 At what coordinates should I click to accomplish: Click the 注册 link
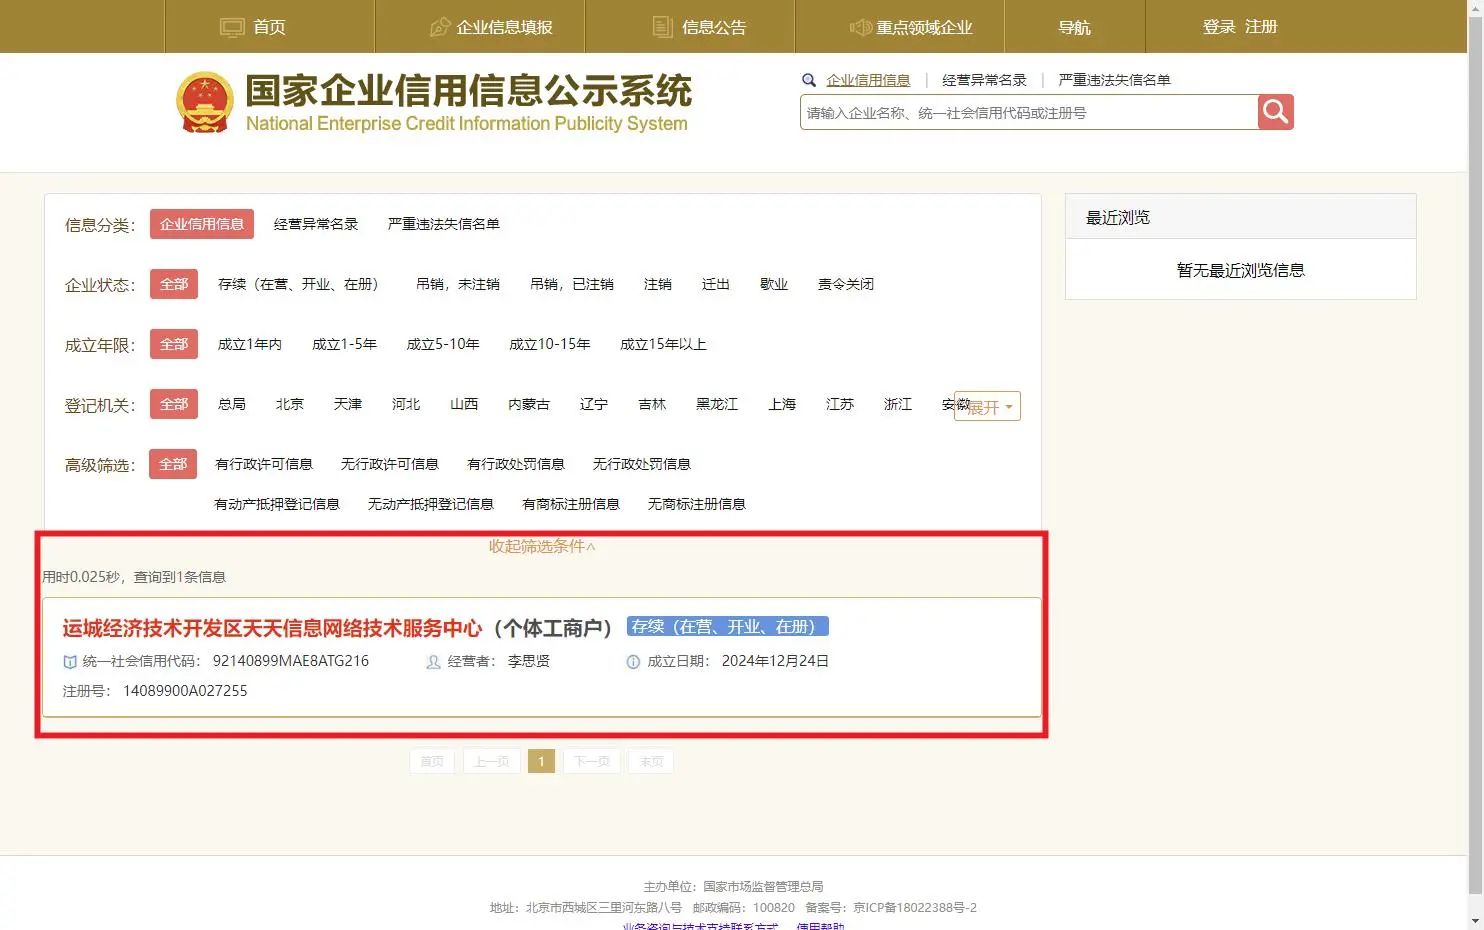1261,27
